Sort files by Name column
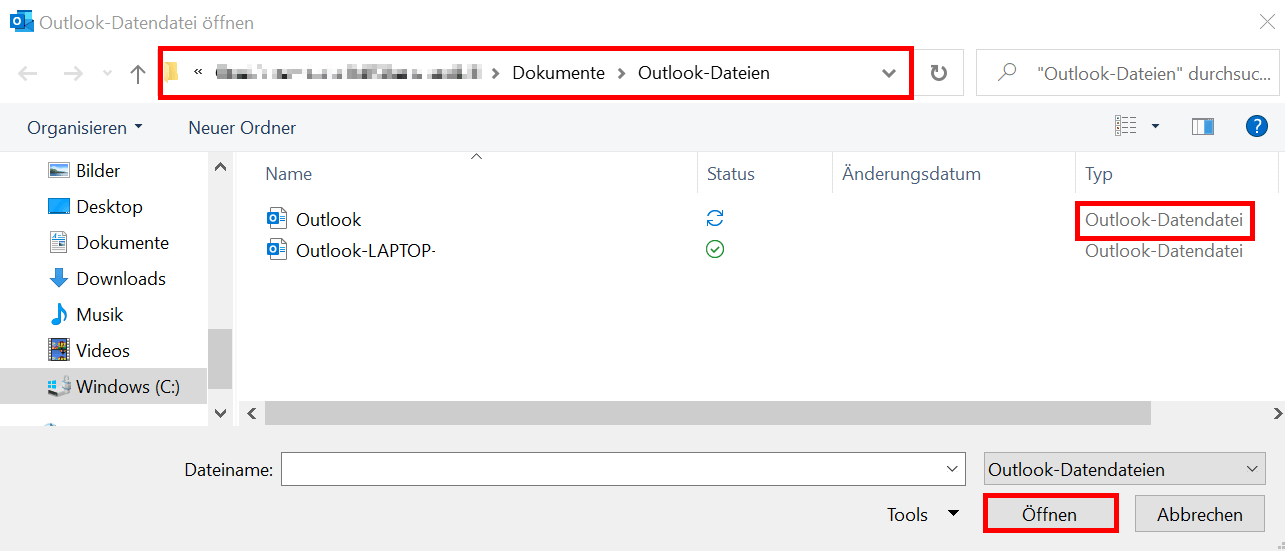The height and width of the screenshot is (551, 1285). point(289,174)
